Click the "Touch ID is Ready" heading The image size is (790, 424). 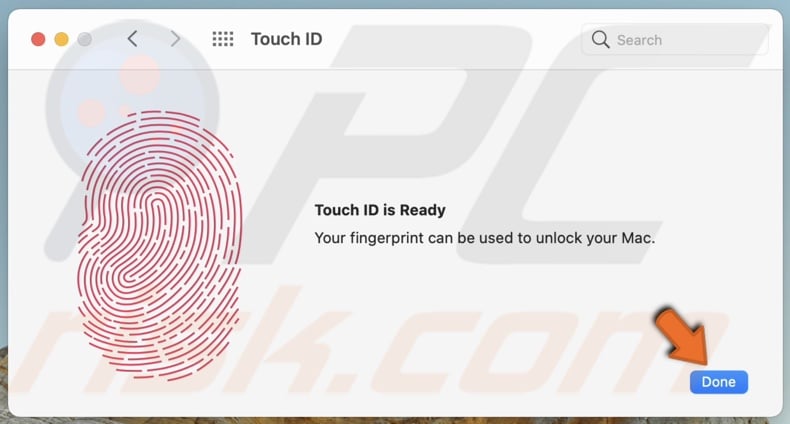click(380, 210)
